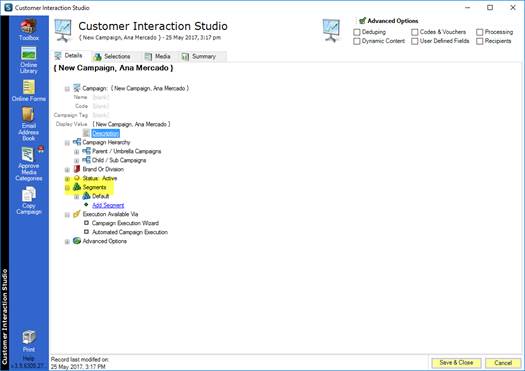Click the application icon in title bar
The width and height of the screenshot is (525, 371).
point(8,7)
